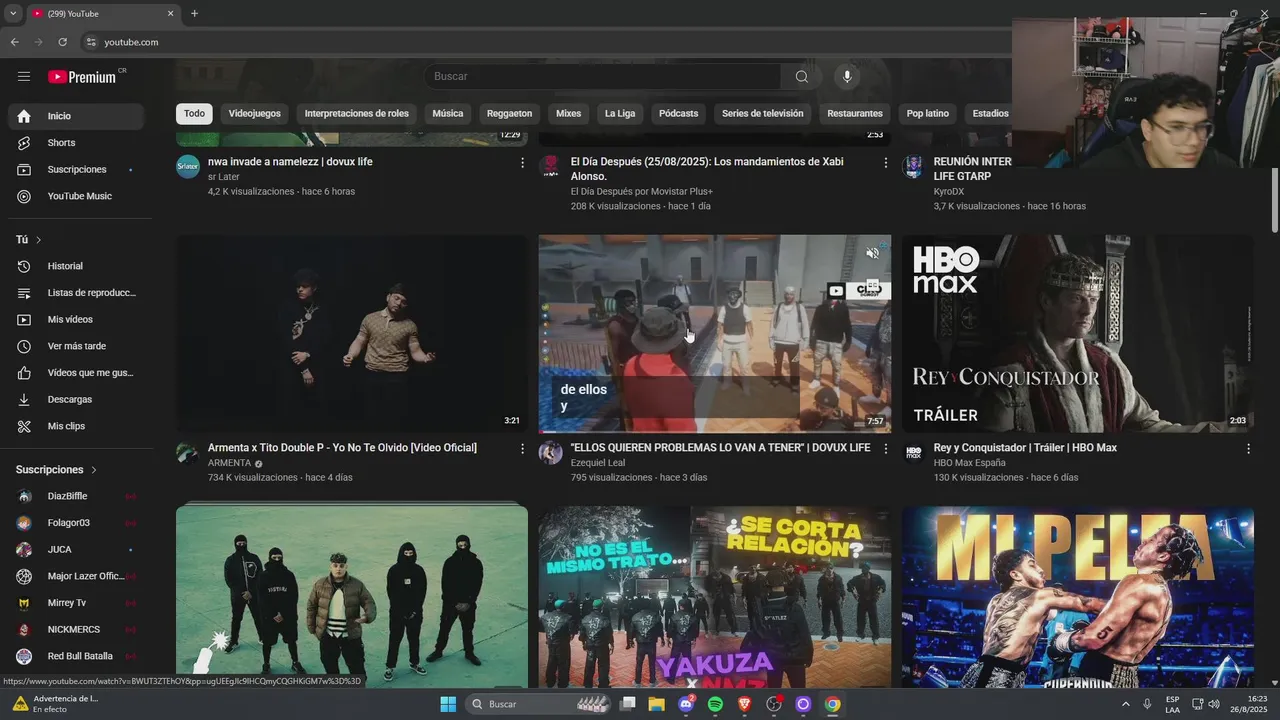Reload the page in browser
1280x720 pixels.
tap(62, 42)
